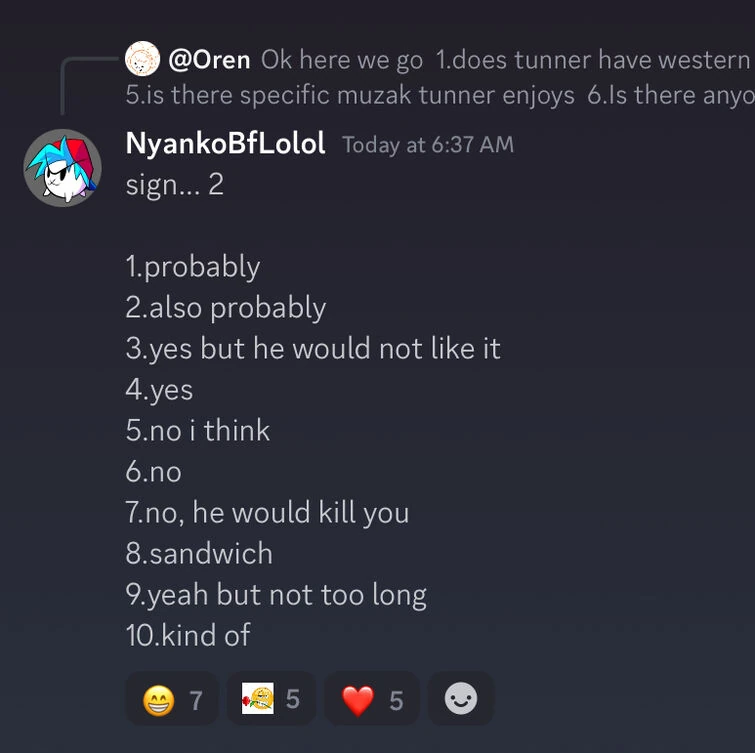Click the "8.sandwich" answer line
This screenshot has width=755, height=753.
(x=198, y=554)
